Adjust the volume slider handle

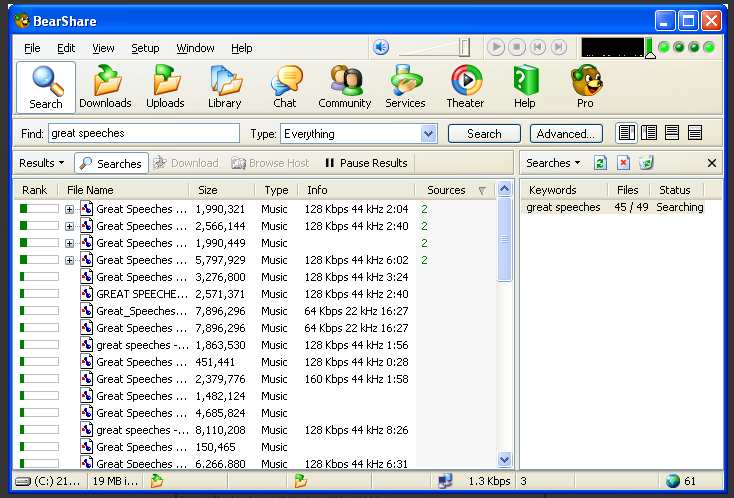coord(464,47)
